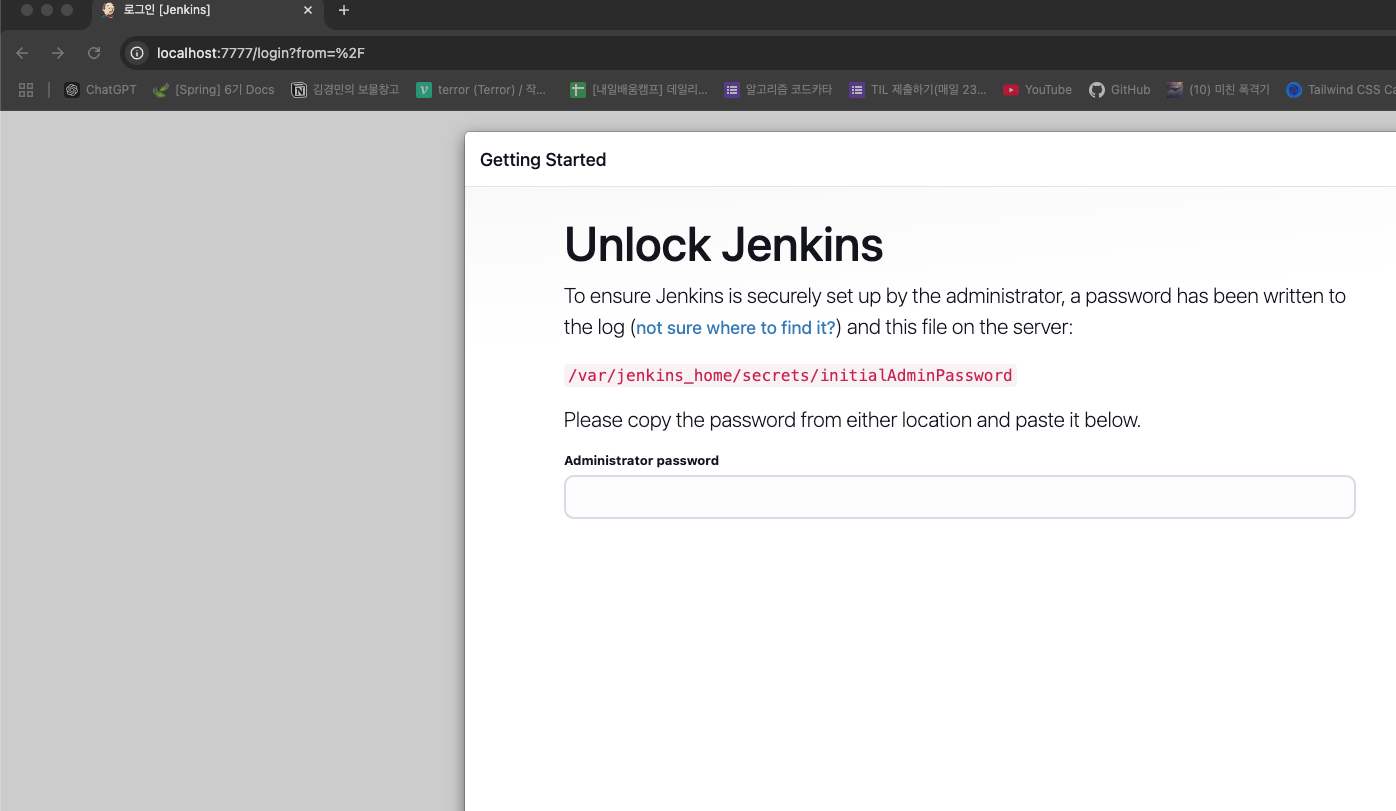Click the 'not sure where to find it?' link
This screenshot has width=1396, height=811.
pos(735,327)
